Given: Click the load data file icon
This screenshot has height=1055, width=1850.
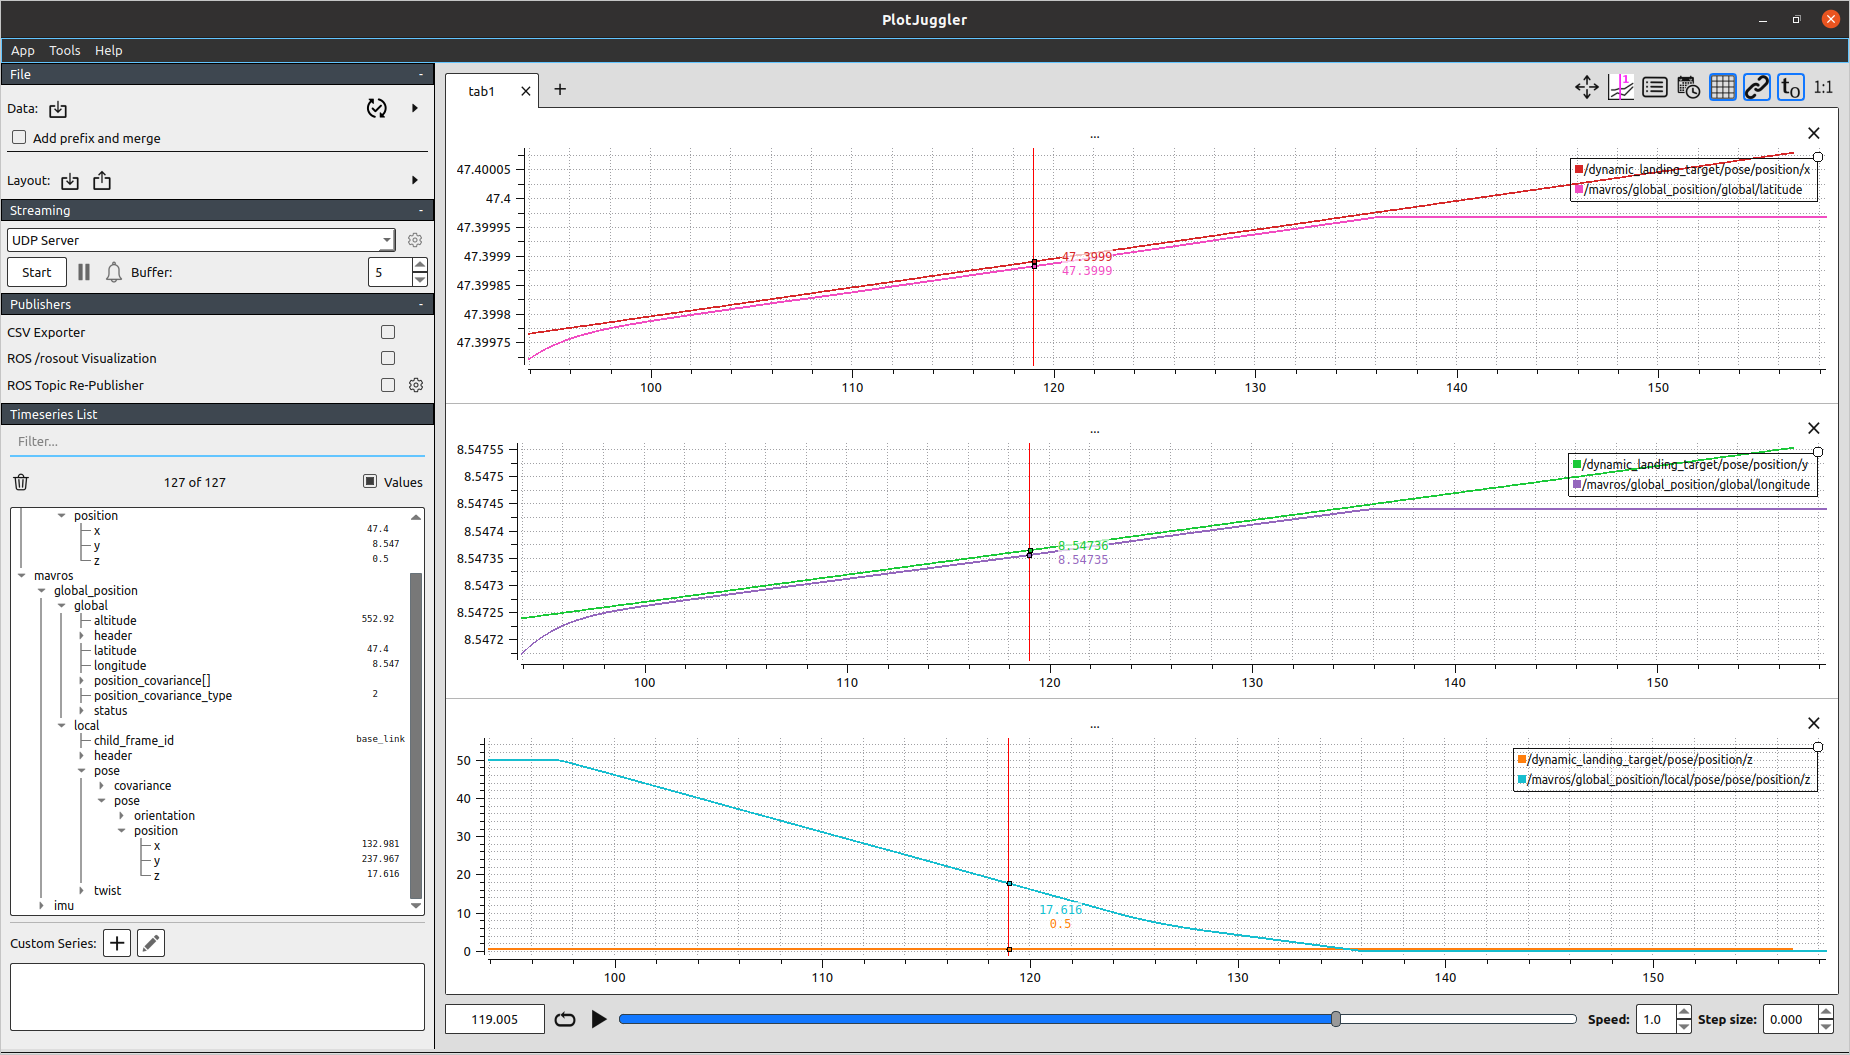Looking at the screenshot, I should click(x=58, y=109).
